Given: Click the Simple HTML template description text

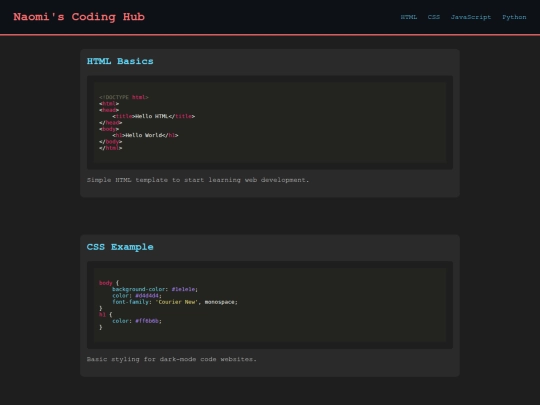Looking at the screenshot, I should pyautogui.click(x=198, y=180).
